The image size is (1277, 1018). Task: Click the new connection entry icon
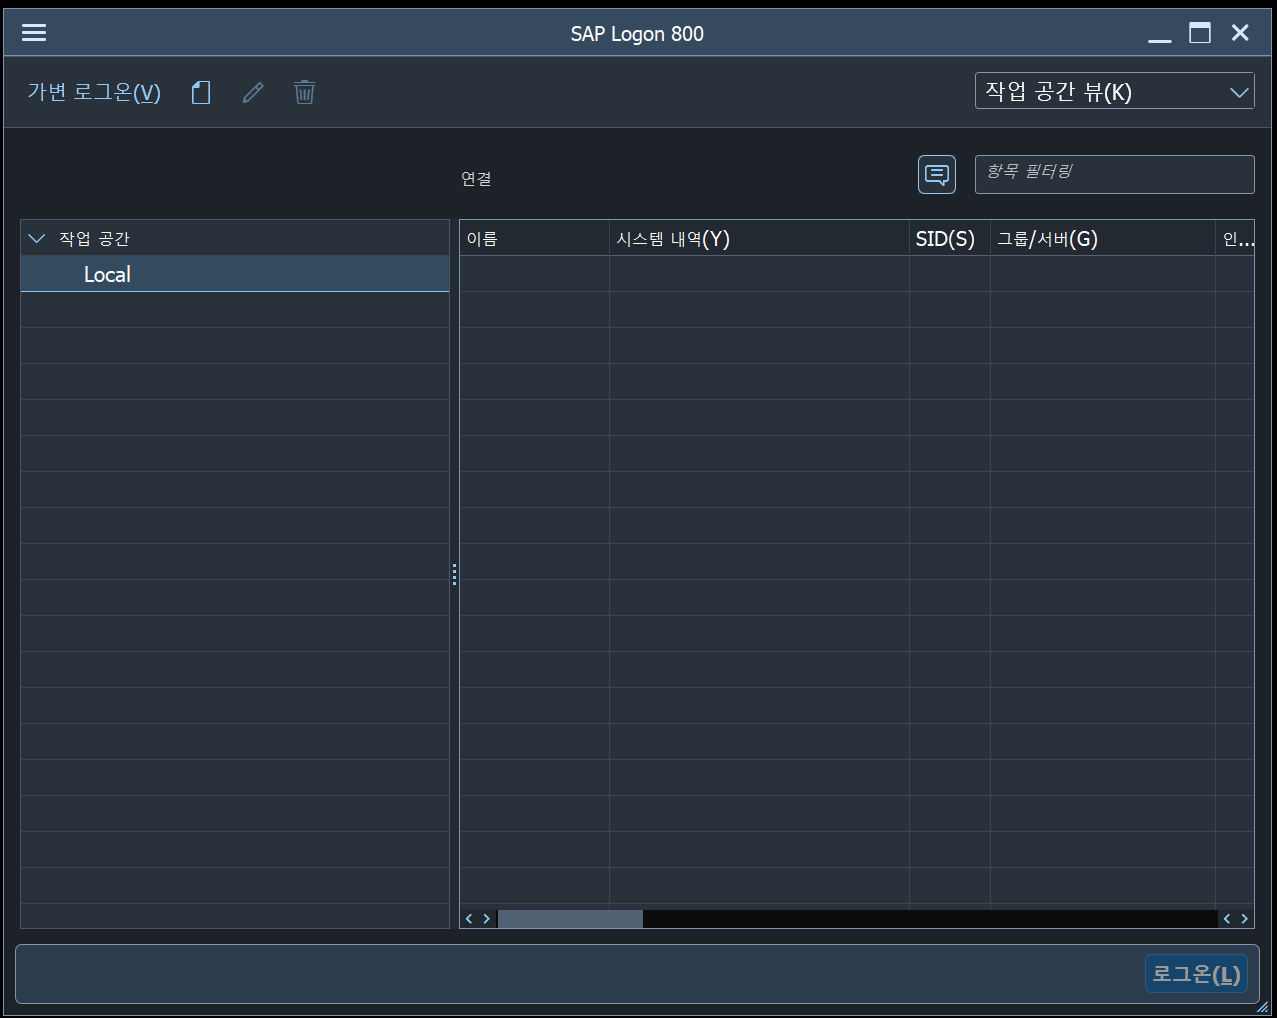(x=201, y=93)
